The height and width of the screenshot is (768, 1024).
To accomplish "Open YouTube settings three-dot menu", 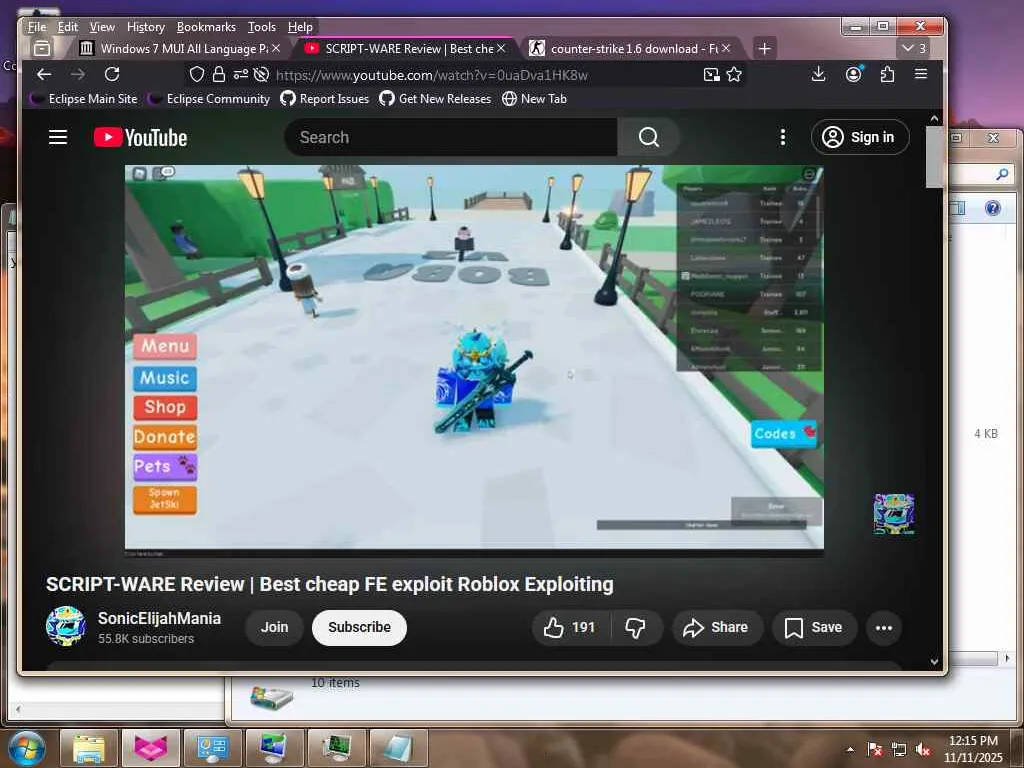I will 782,137.
